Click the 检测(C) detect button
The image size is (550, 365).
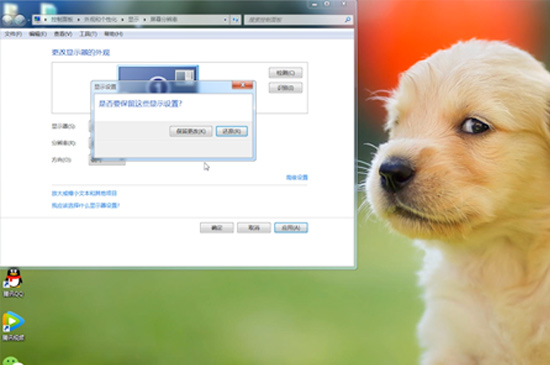286,73
